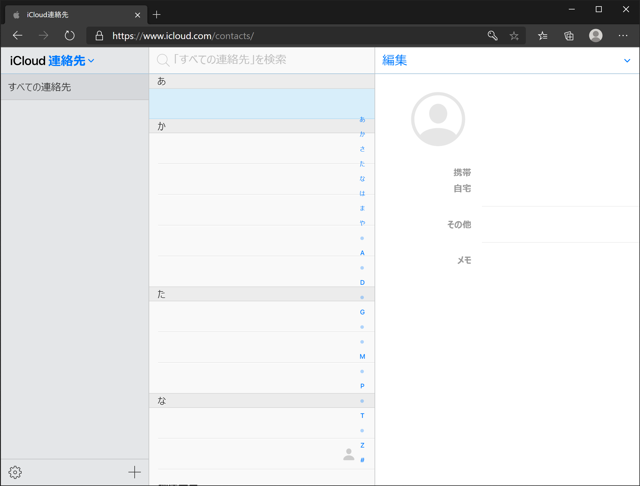The image size is (640, 486).
Task: Open a new browser tab
Action: pyautogui.click(x=157, y=15)
